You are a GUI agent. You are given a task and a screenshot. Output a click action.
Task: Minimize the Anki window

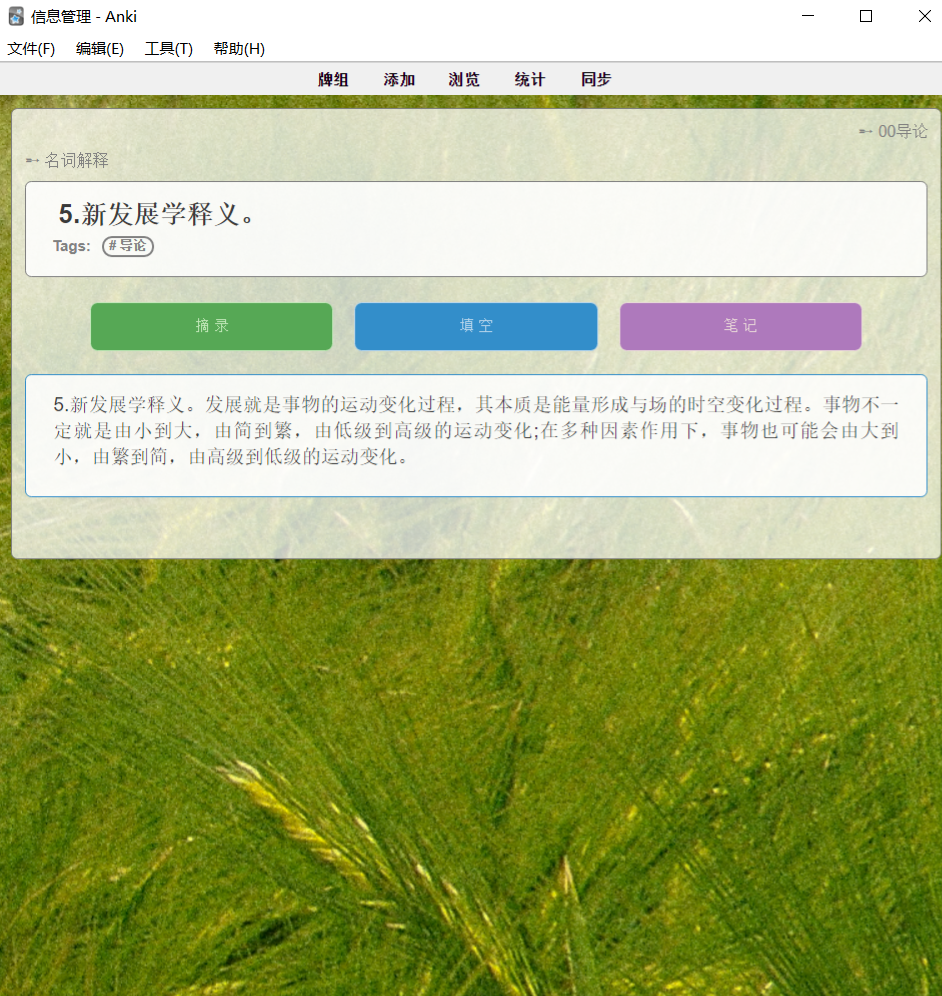[808, 16]
